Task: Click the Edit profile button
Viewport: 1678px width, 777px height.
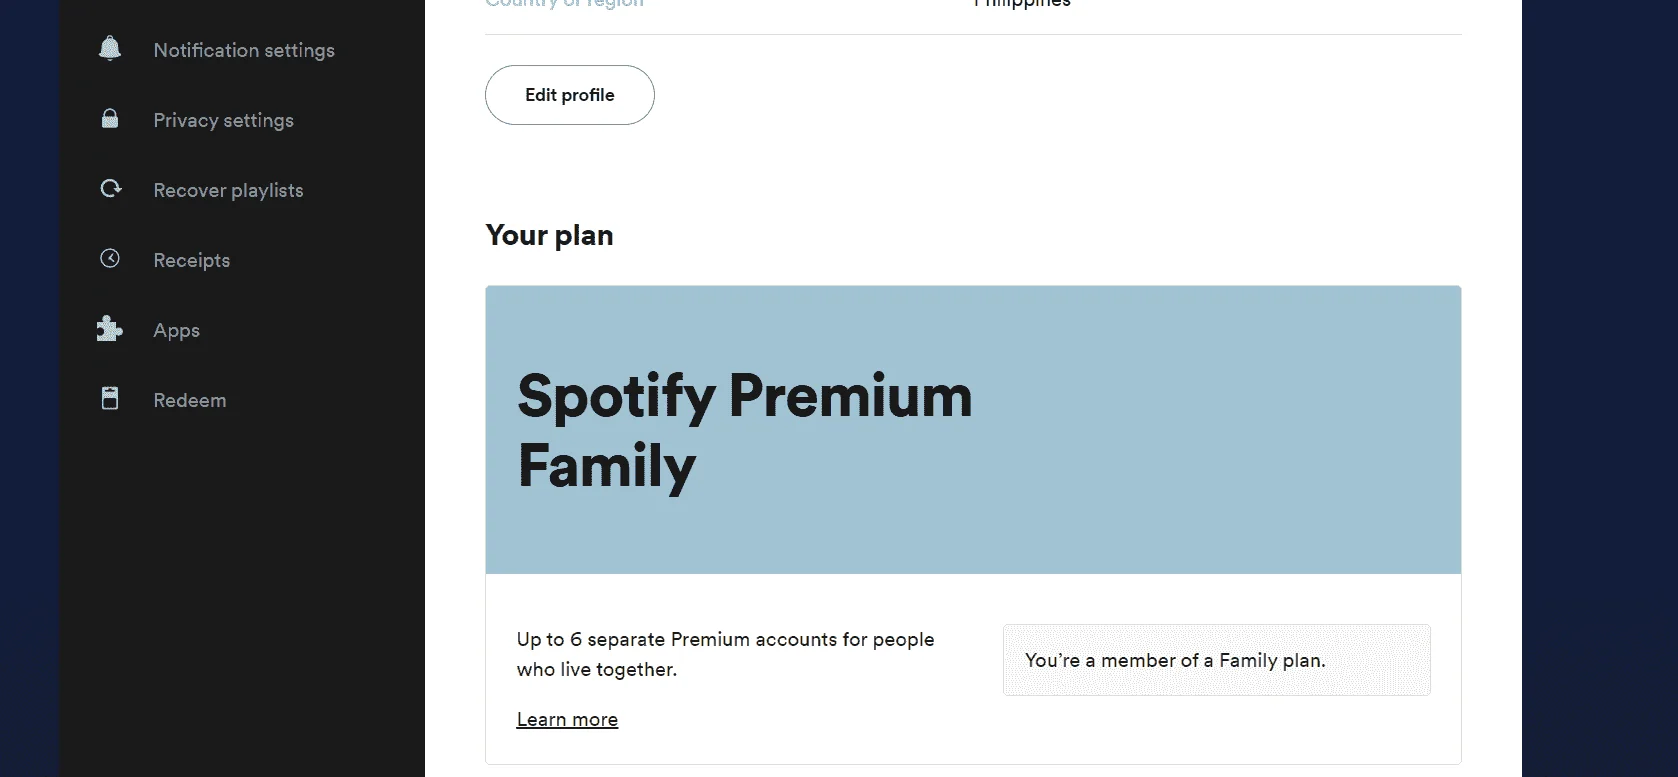Action: 570,95
